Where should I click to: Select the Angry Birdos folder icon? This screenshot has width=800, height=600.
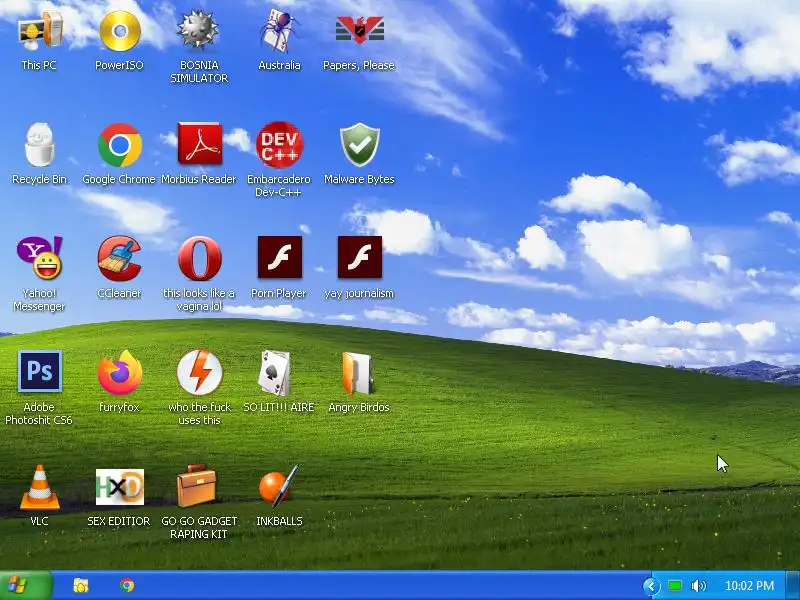coord(358,373)
